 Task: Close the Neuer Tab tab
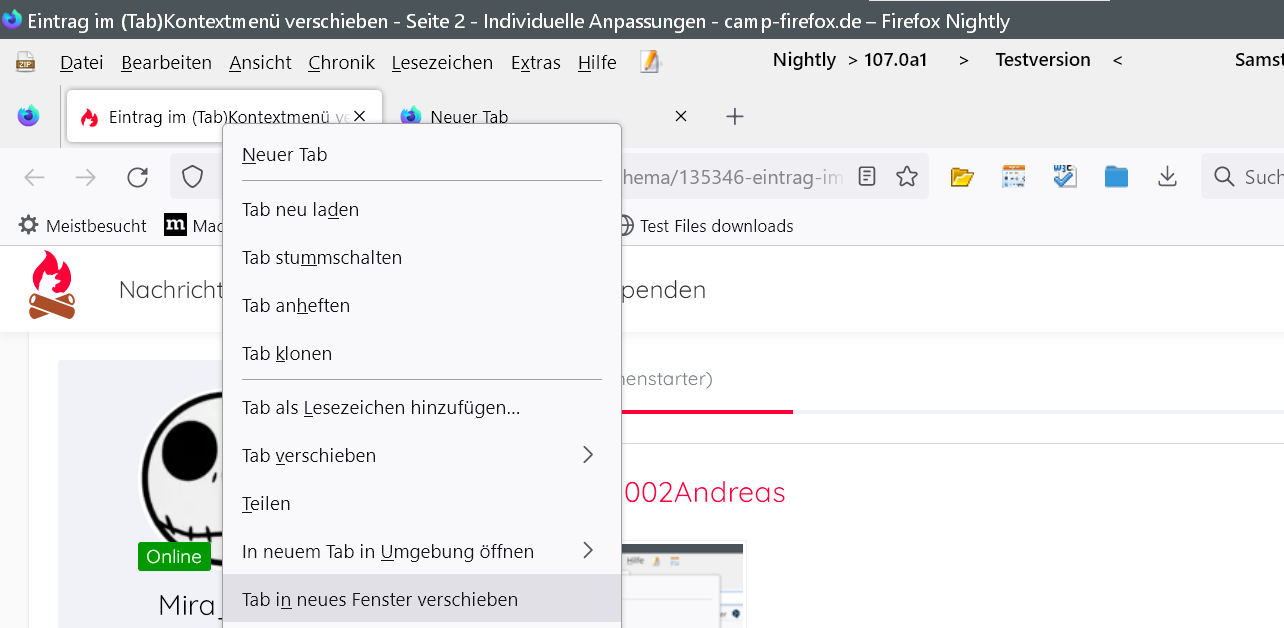tap(681, 116)
